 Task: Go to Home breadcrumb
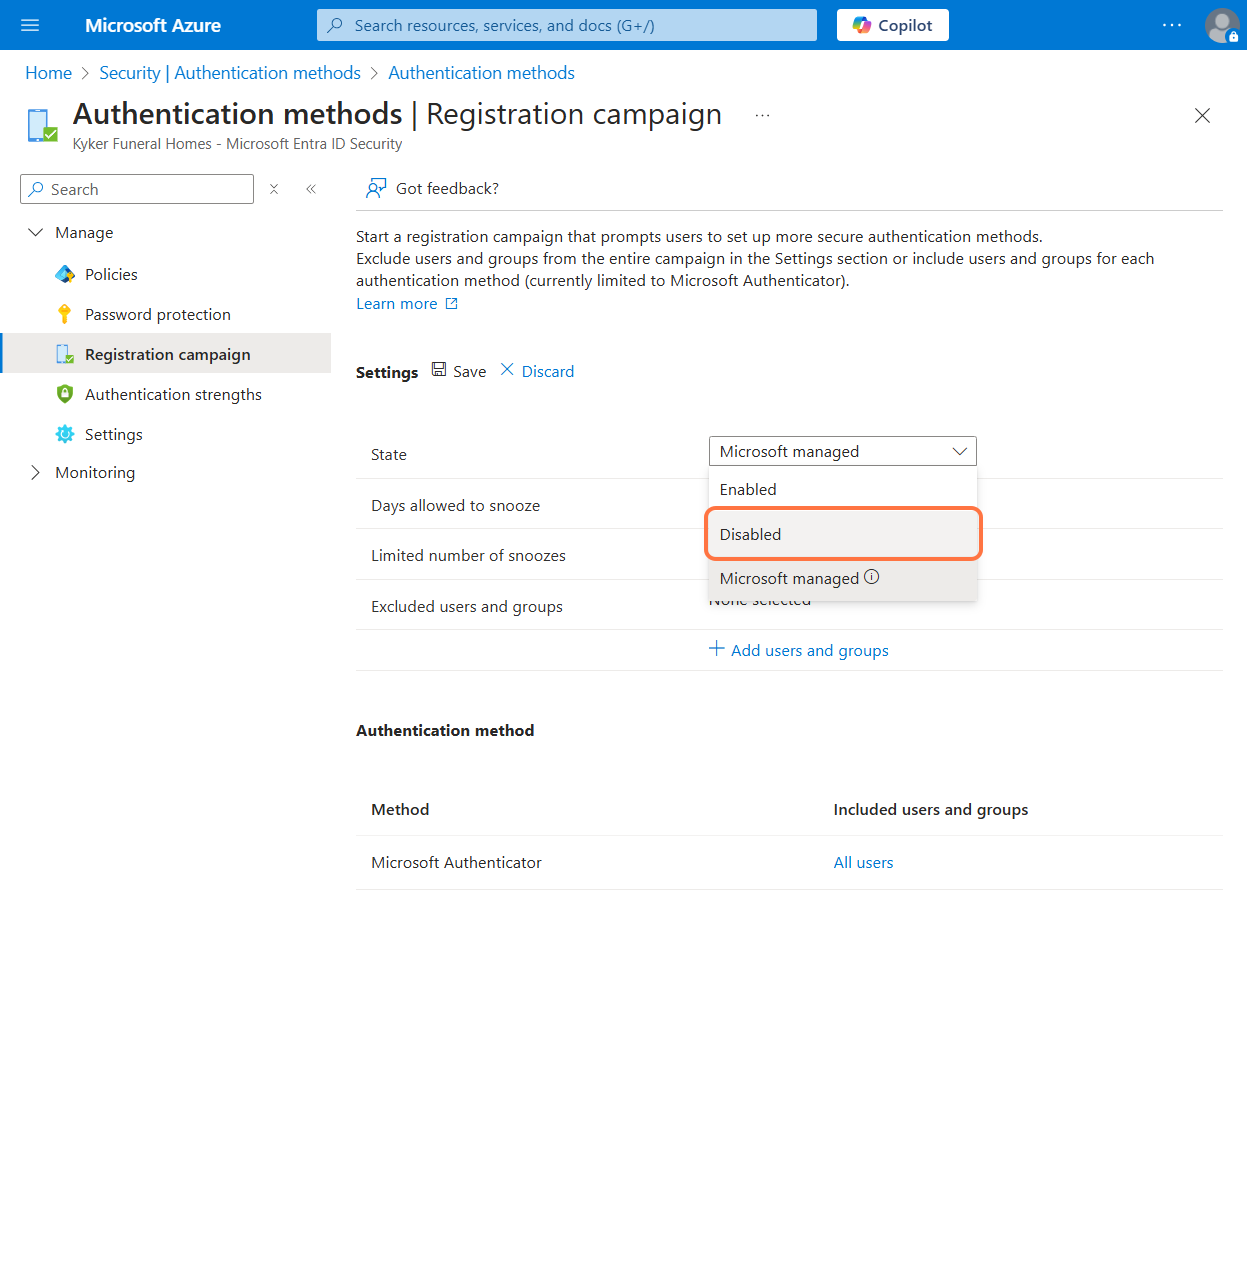(48, 73)
